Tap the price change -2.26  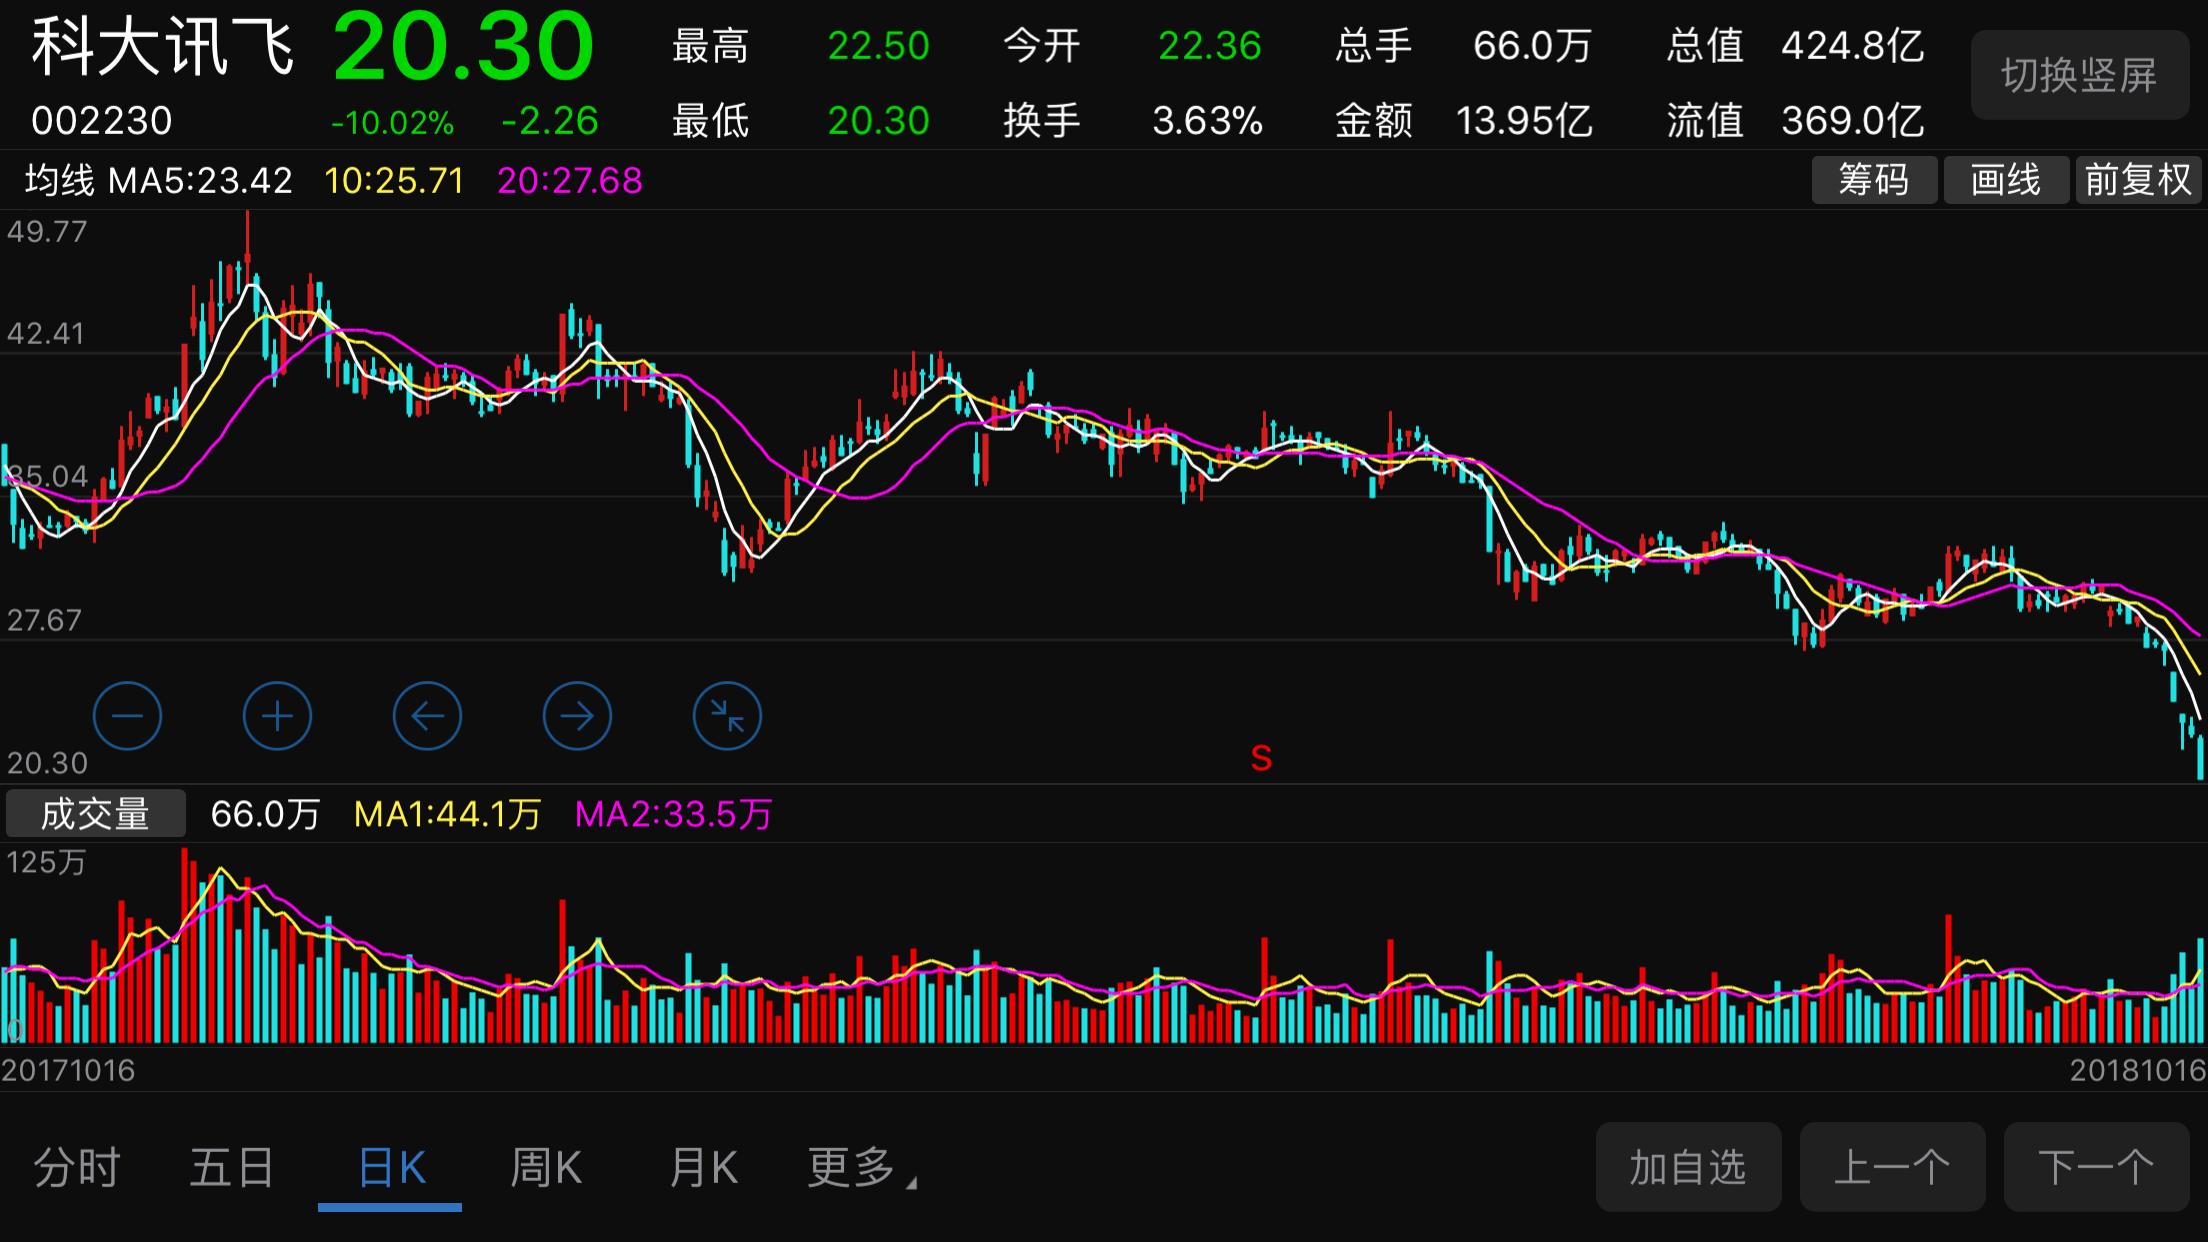(549, 121)
